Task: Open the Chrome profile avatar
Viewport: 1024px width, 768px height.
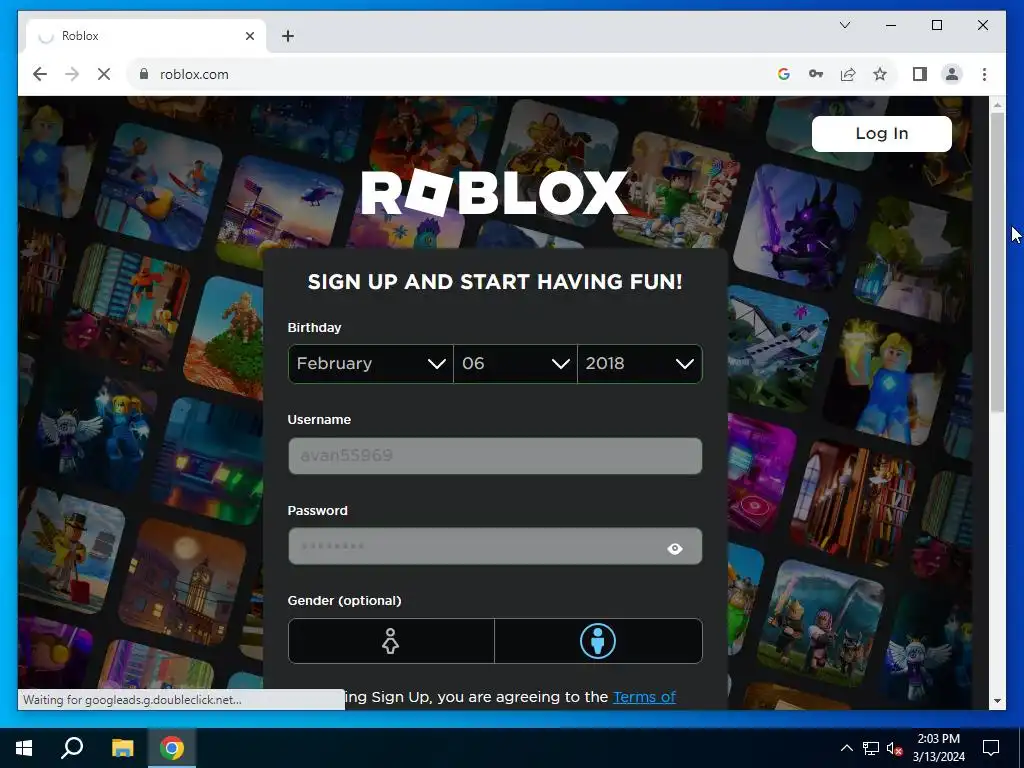Action: click(x=952, y=74)
